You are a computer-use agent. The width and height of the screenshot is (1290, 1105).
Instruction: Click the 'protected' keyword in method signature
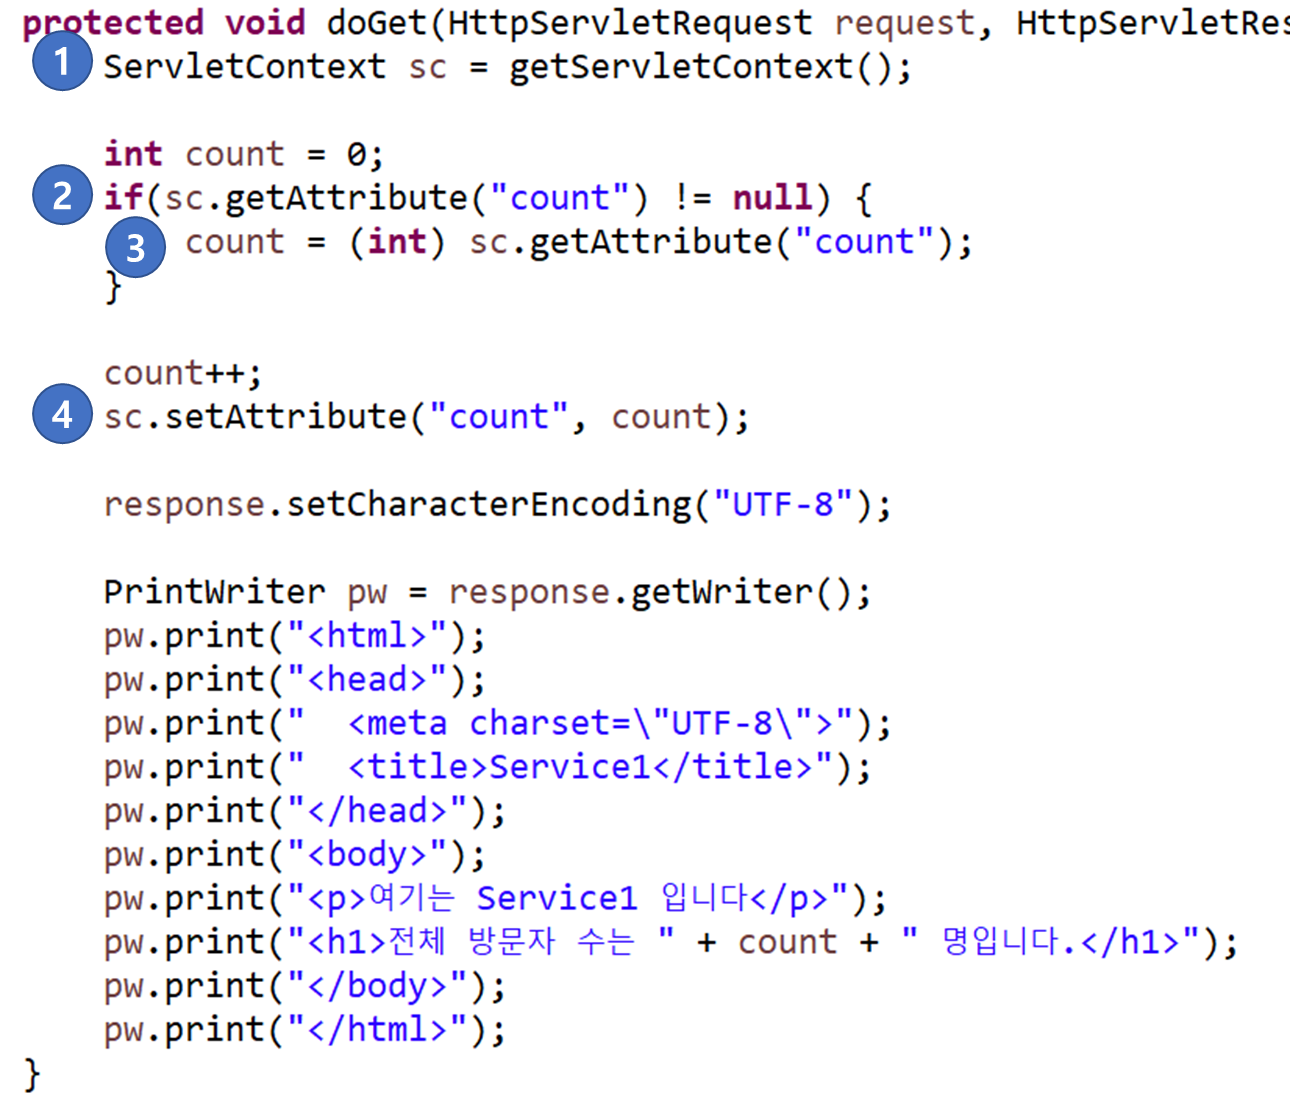(x=113, y=23)
